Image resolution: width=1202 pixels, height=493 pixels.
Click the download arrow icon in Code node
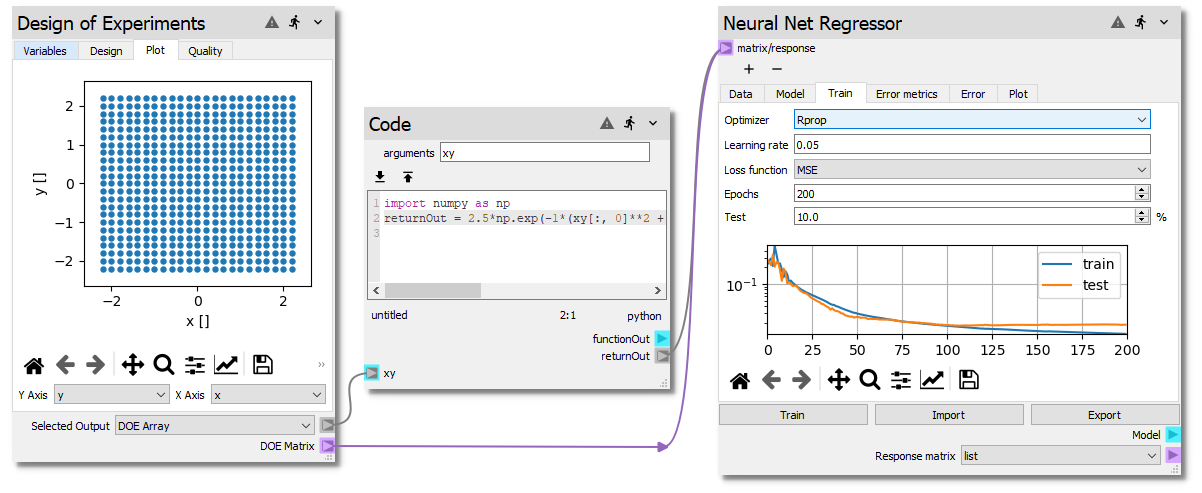click(380, 177)
